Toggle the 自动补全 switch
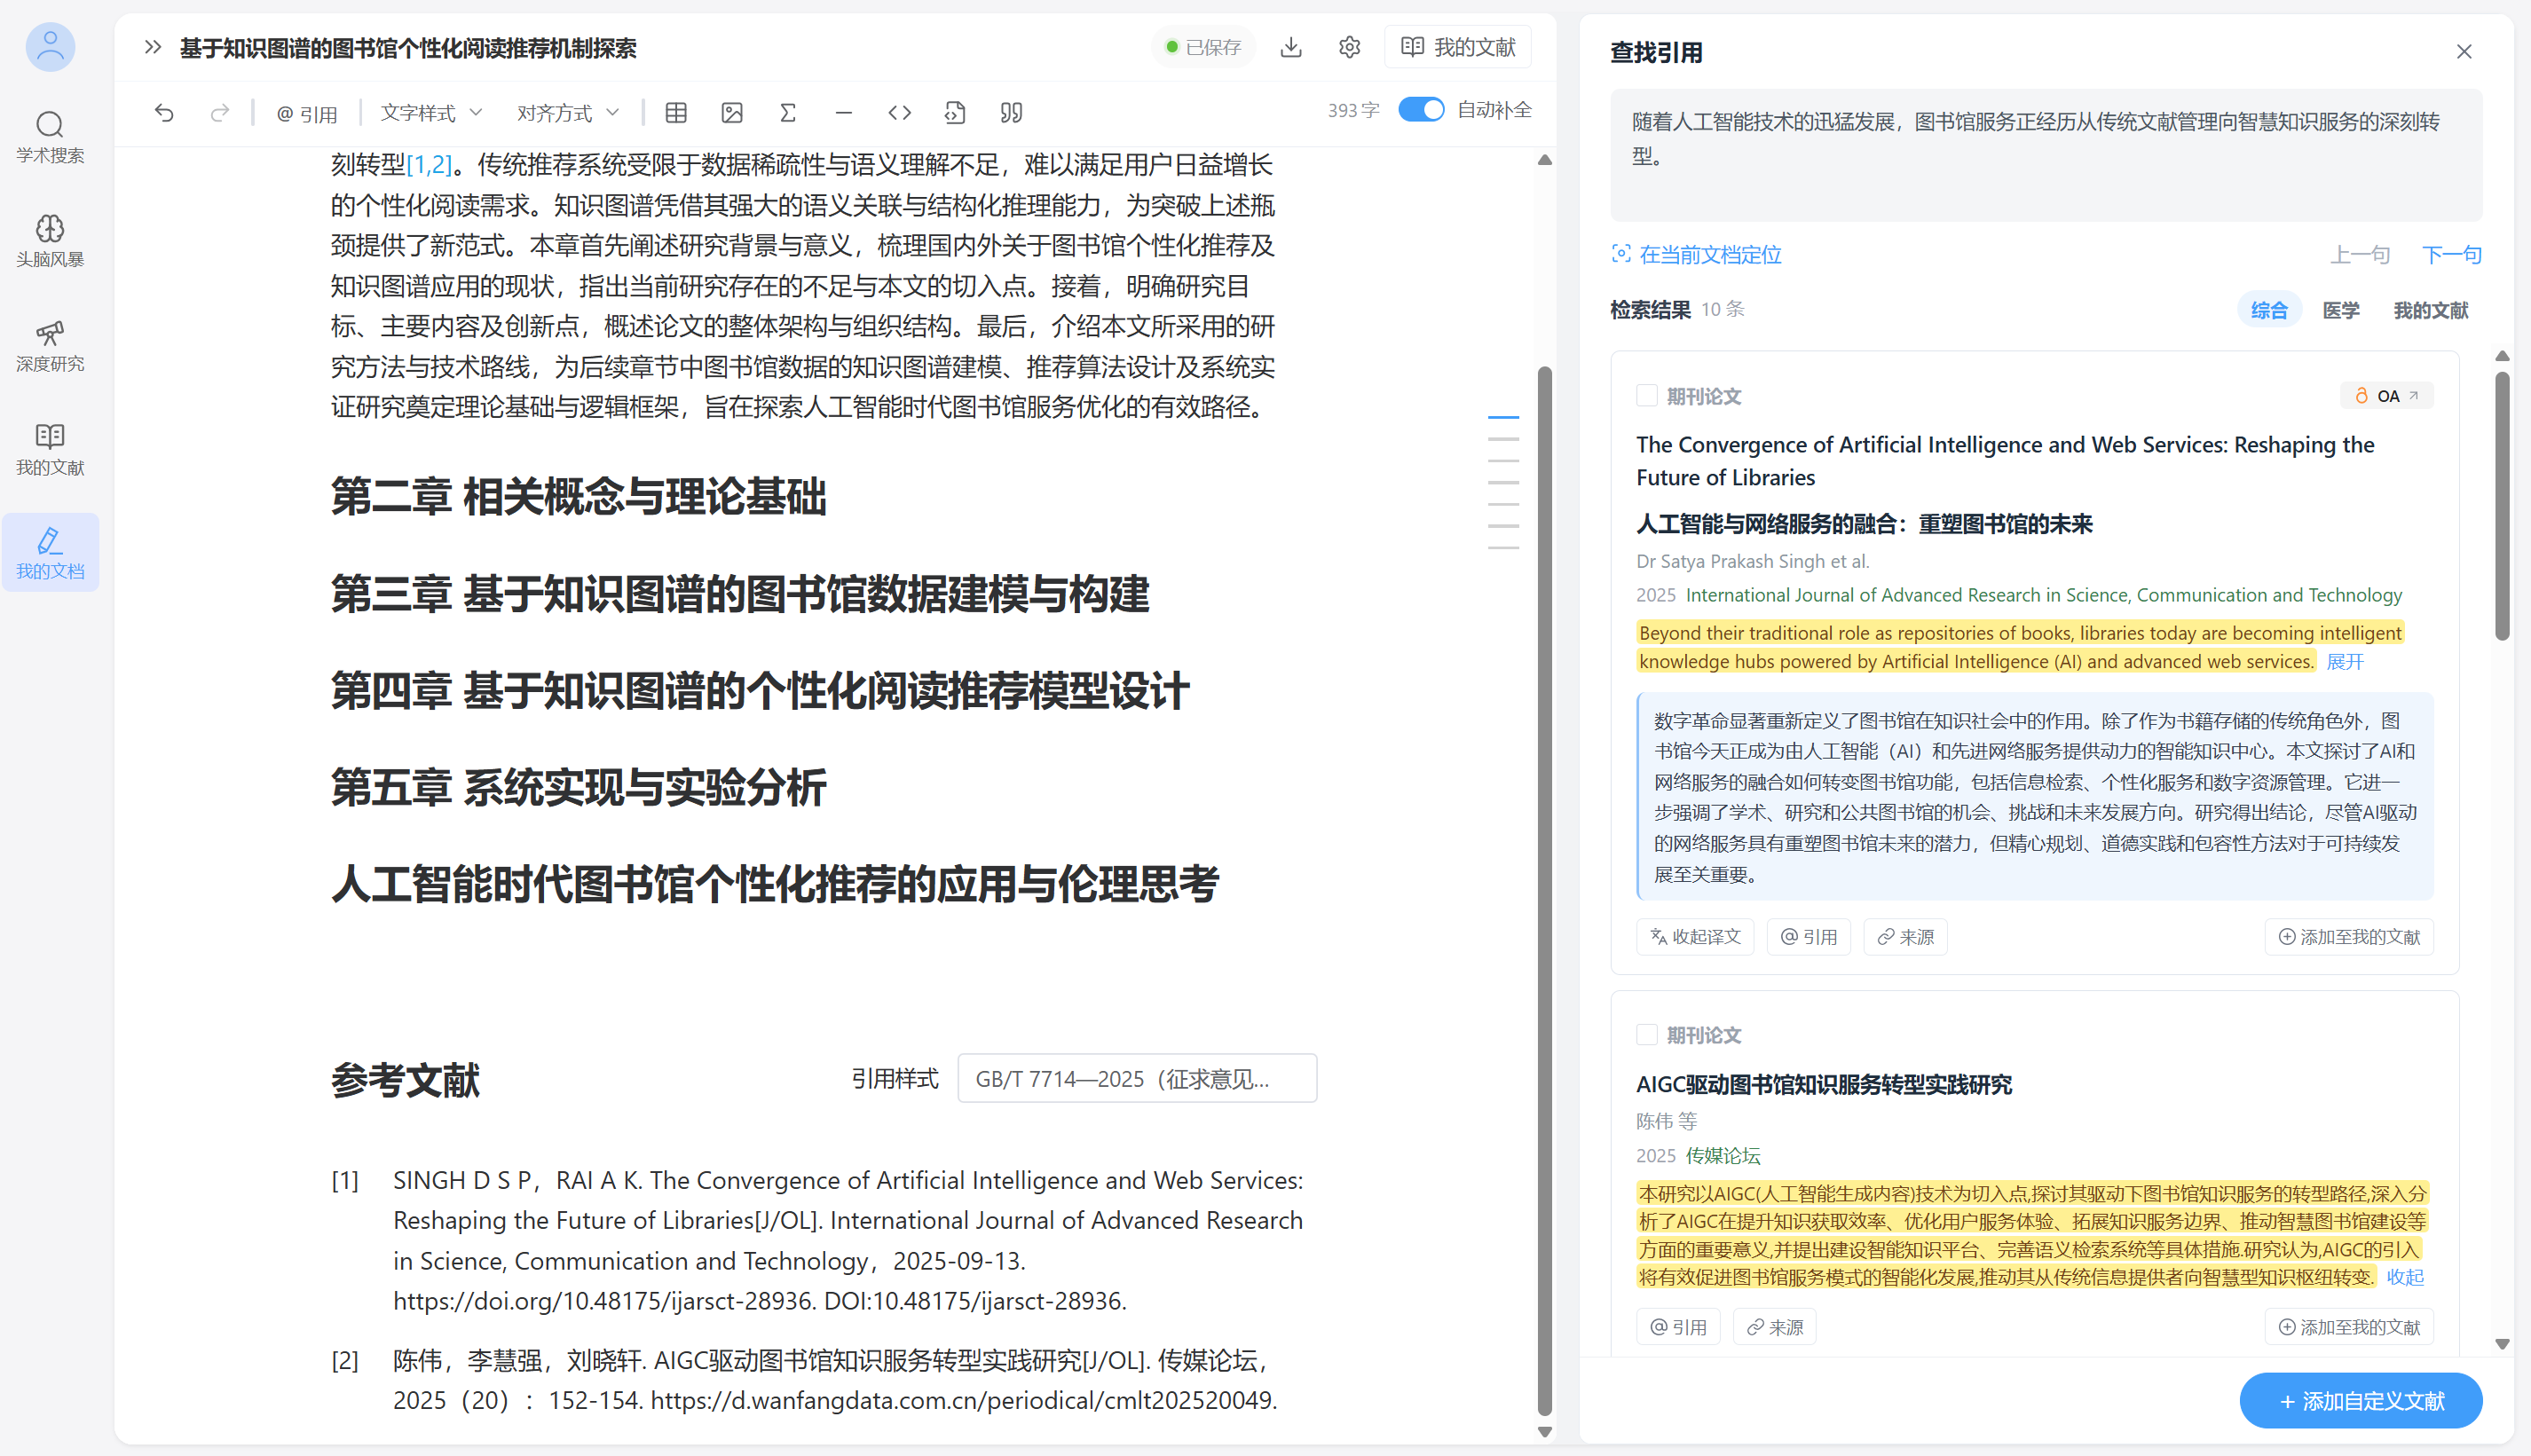The width and height of the screenshot is (2531, 1456). point(1421,110)
